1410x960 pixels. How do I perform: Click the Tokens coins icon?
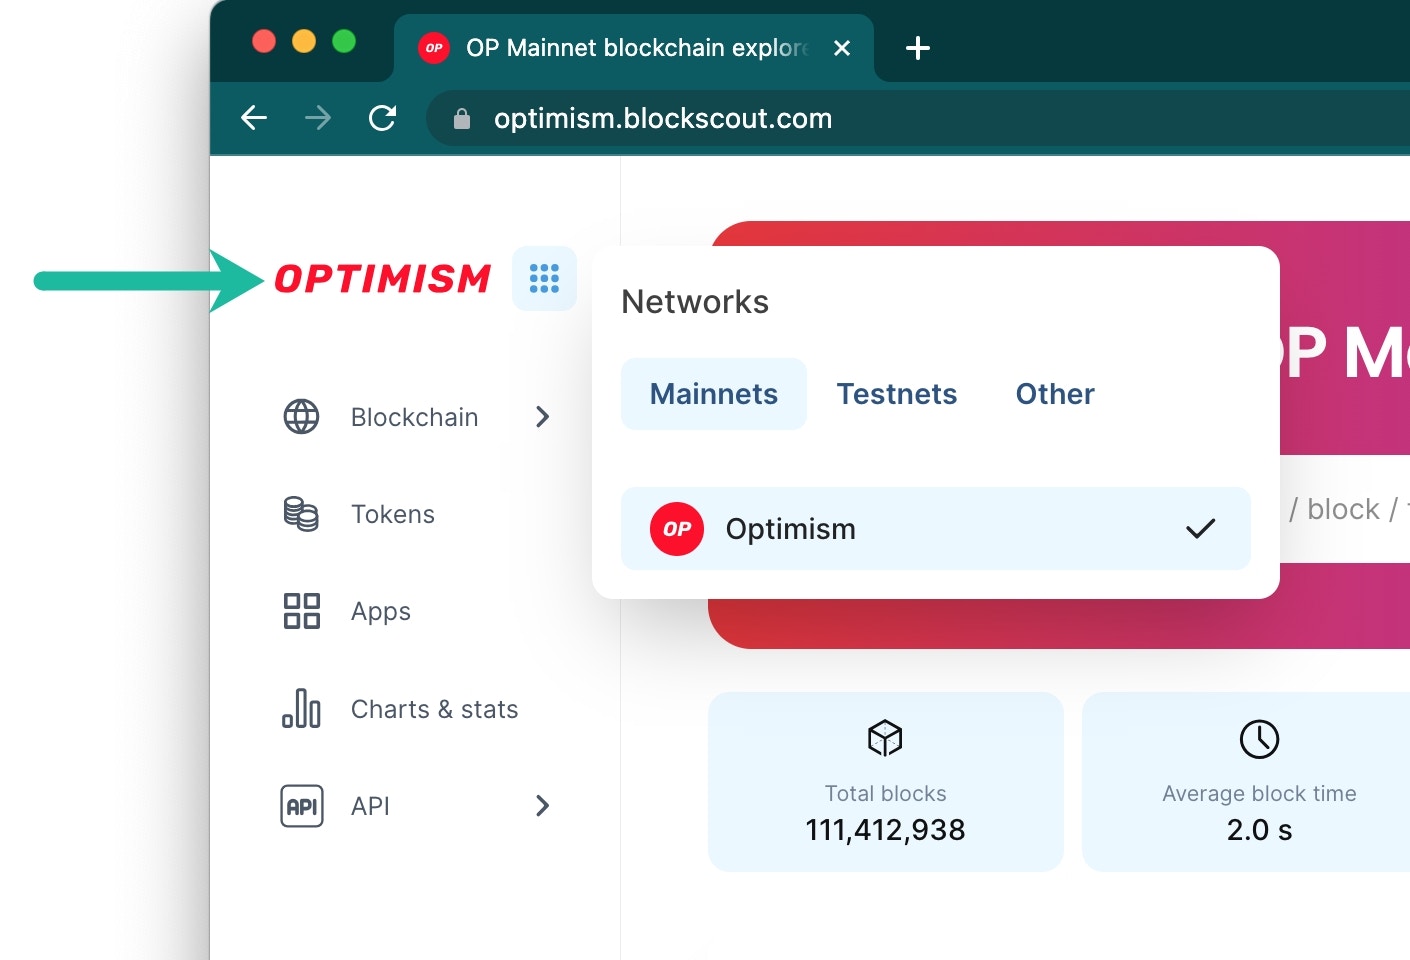[301, 514]
